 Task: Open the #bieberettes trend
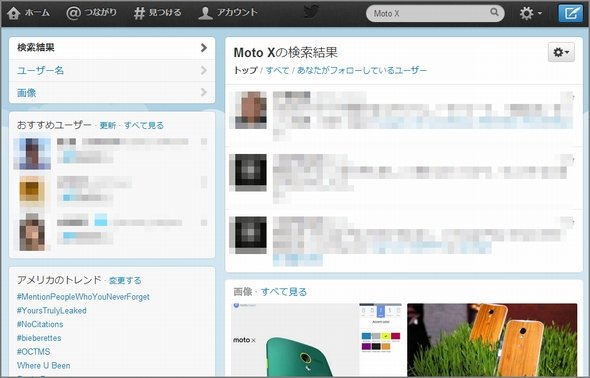(x=39, y=338)
